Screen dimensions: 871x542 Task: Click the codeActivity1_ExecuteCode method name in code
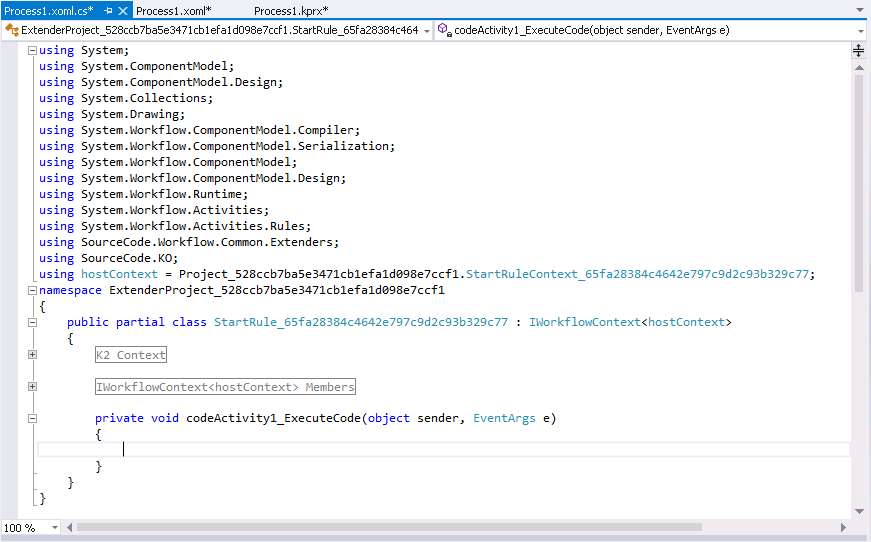coord(273,418)
